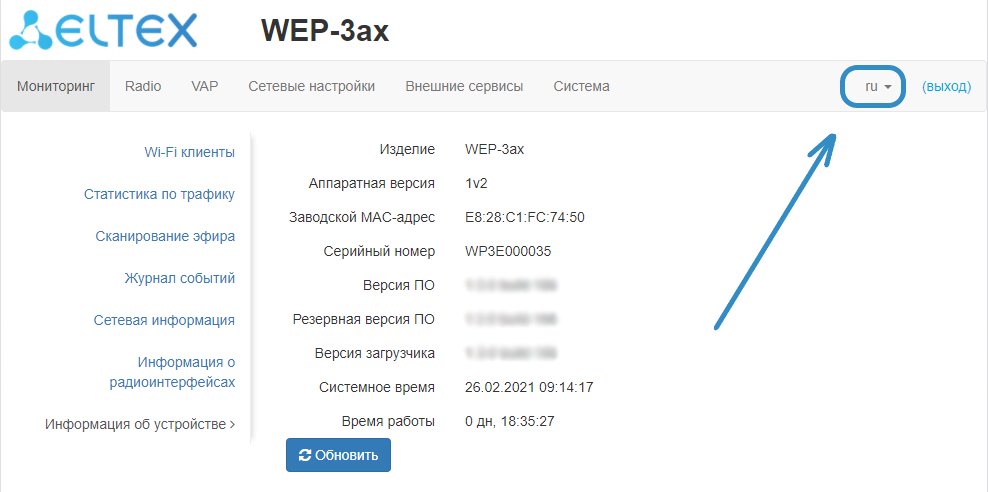Show the Журнал событий
Screen dimensions: 988x492
(x=180, y=278)
